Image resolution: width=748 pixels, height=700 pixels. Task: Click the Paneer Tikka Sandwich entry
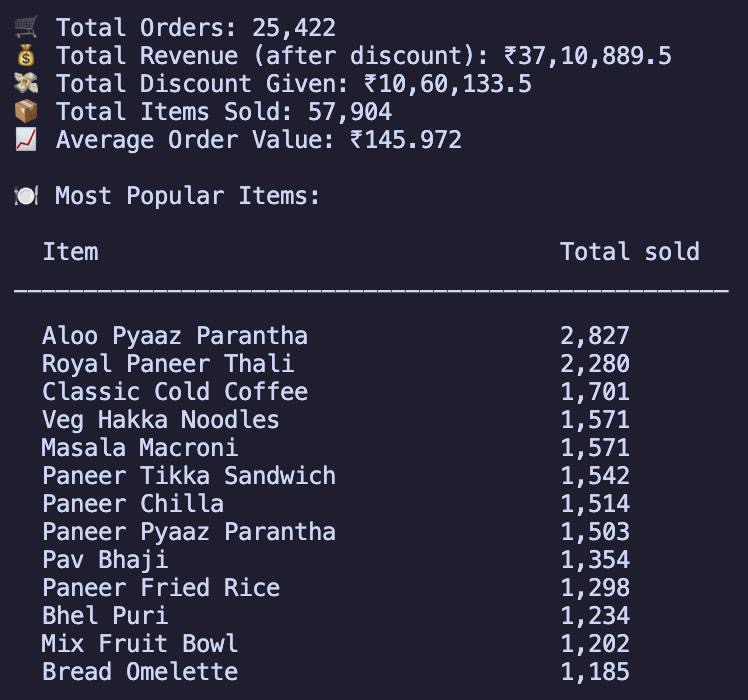pyautogui.click(x=189, y=476)
